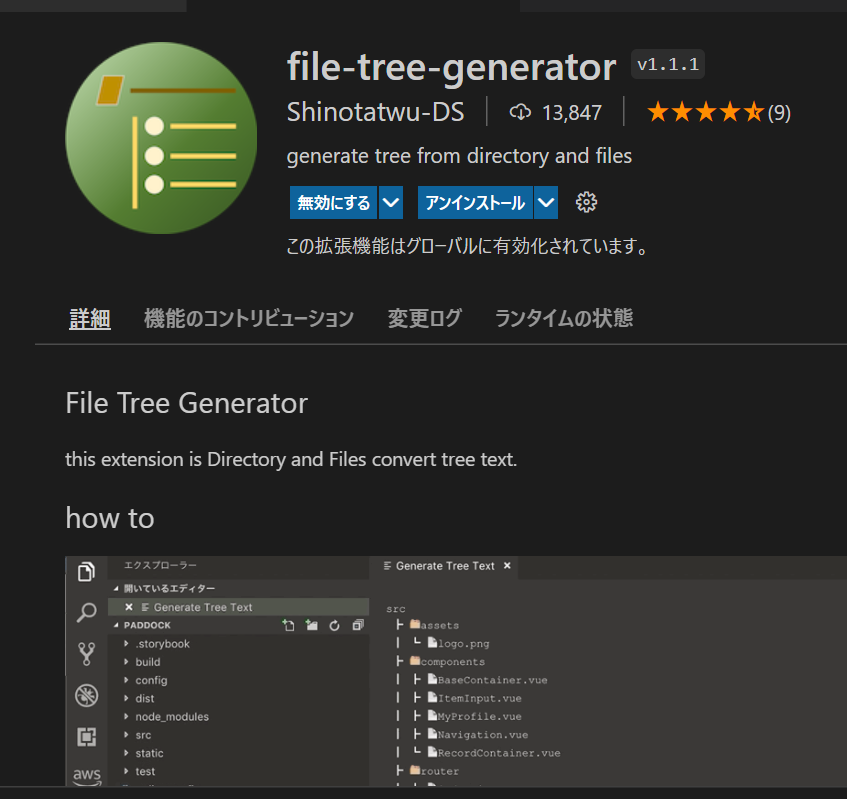847x799 pixels.
Task: Click the how to heading
Action: click(x=110, y=518)
